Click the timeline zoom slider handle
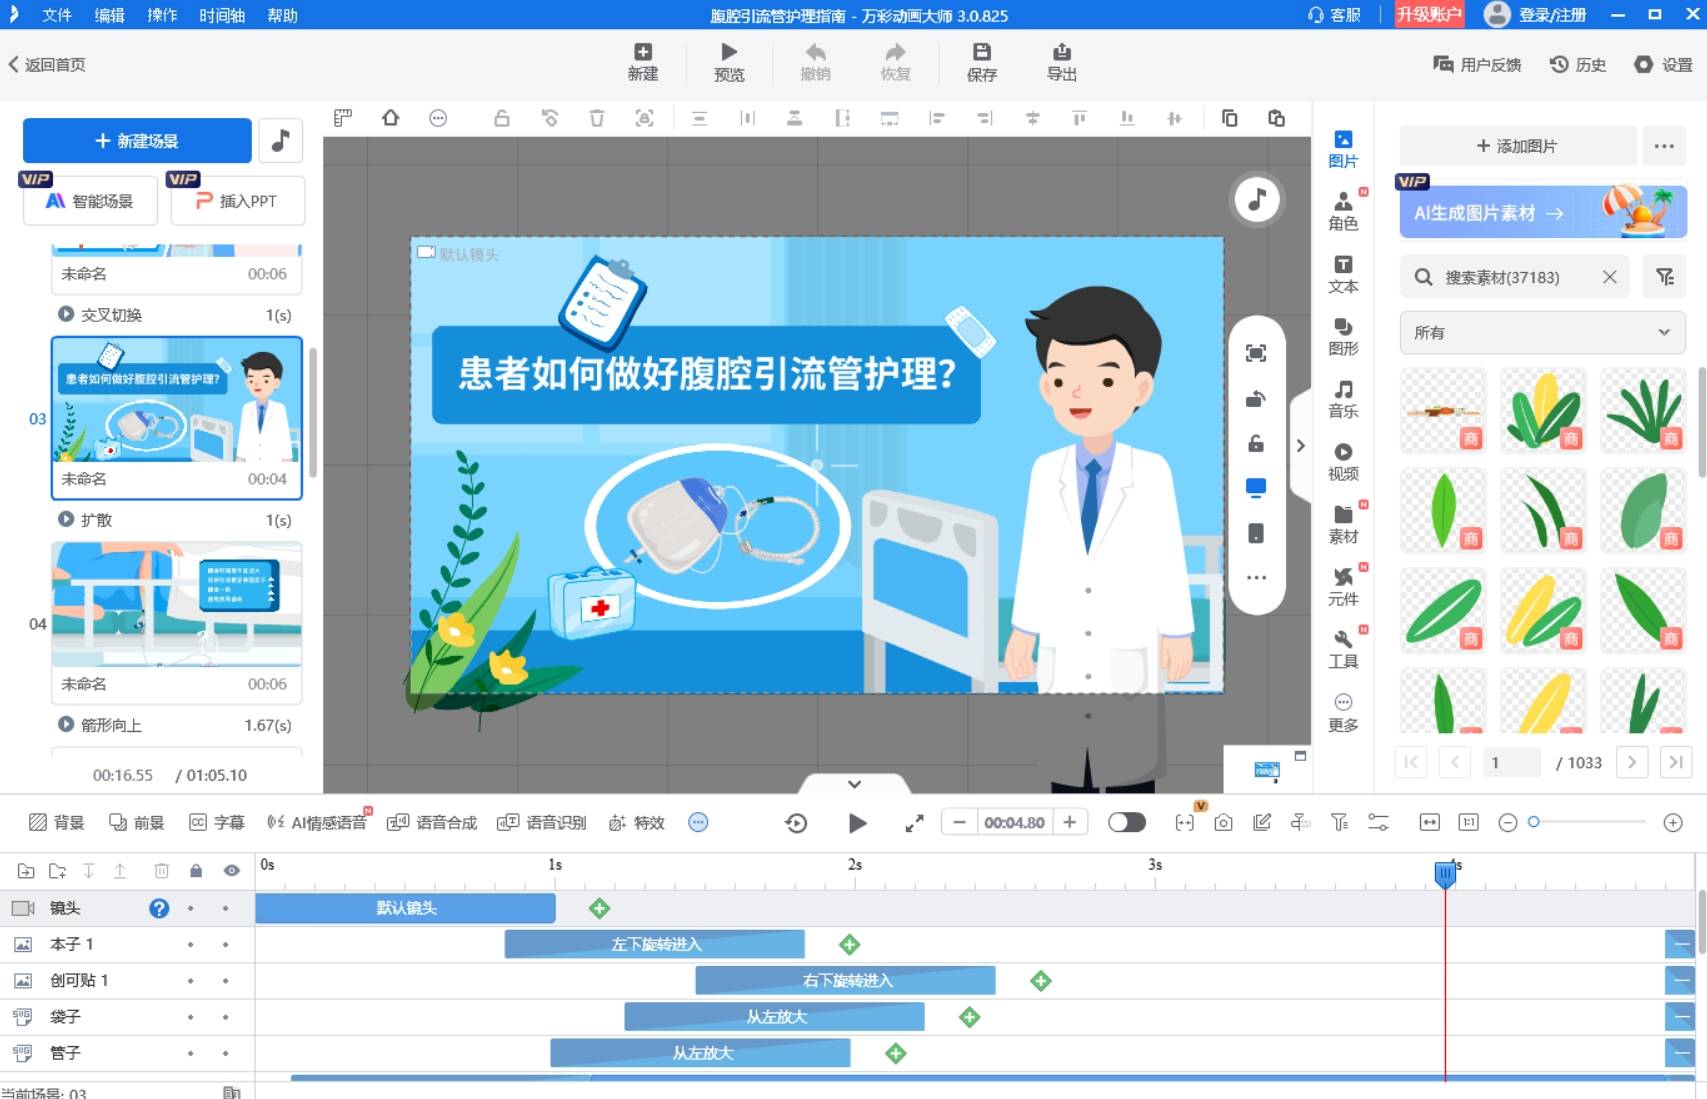The height and width of the screenshot is (1099, 1707). click(x=1533, y=822)
